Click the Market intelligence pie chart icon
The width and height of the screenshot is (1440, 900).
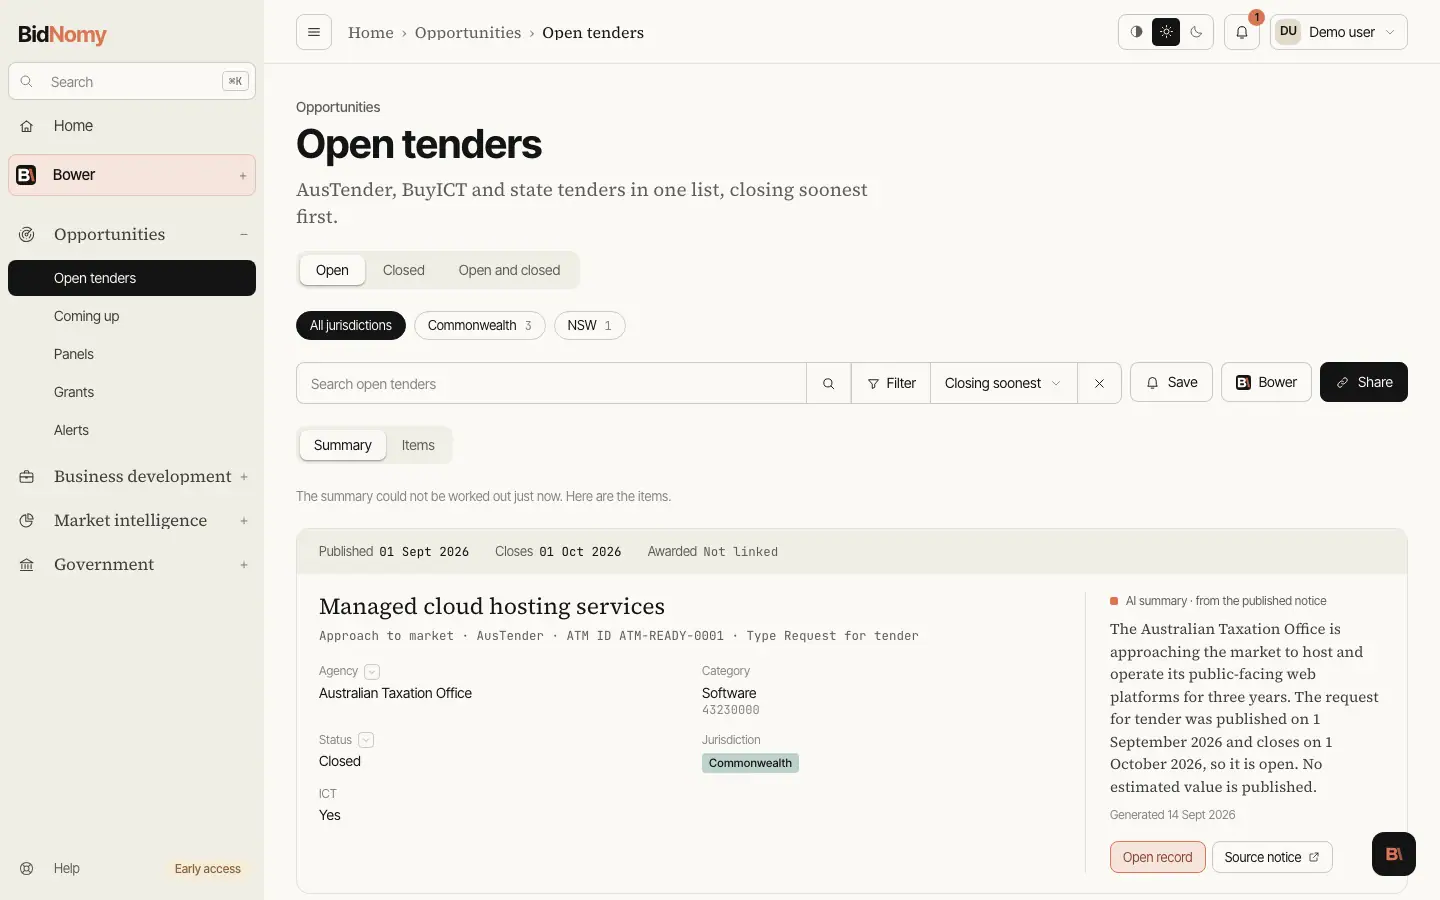27,520
